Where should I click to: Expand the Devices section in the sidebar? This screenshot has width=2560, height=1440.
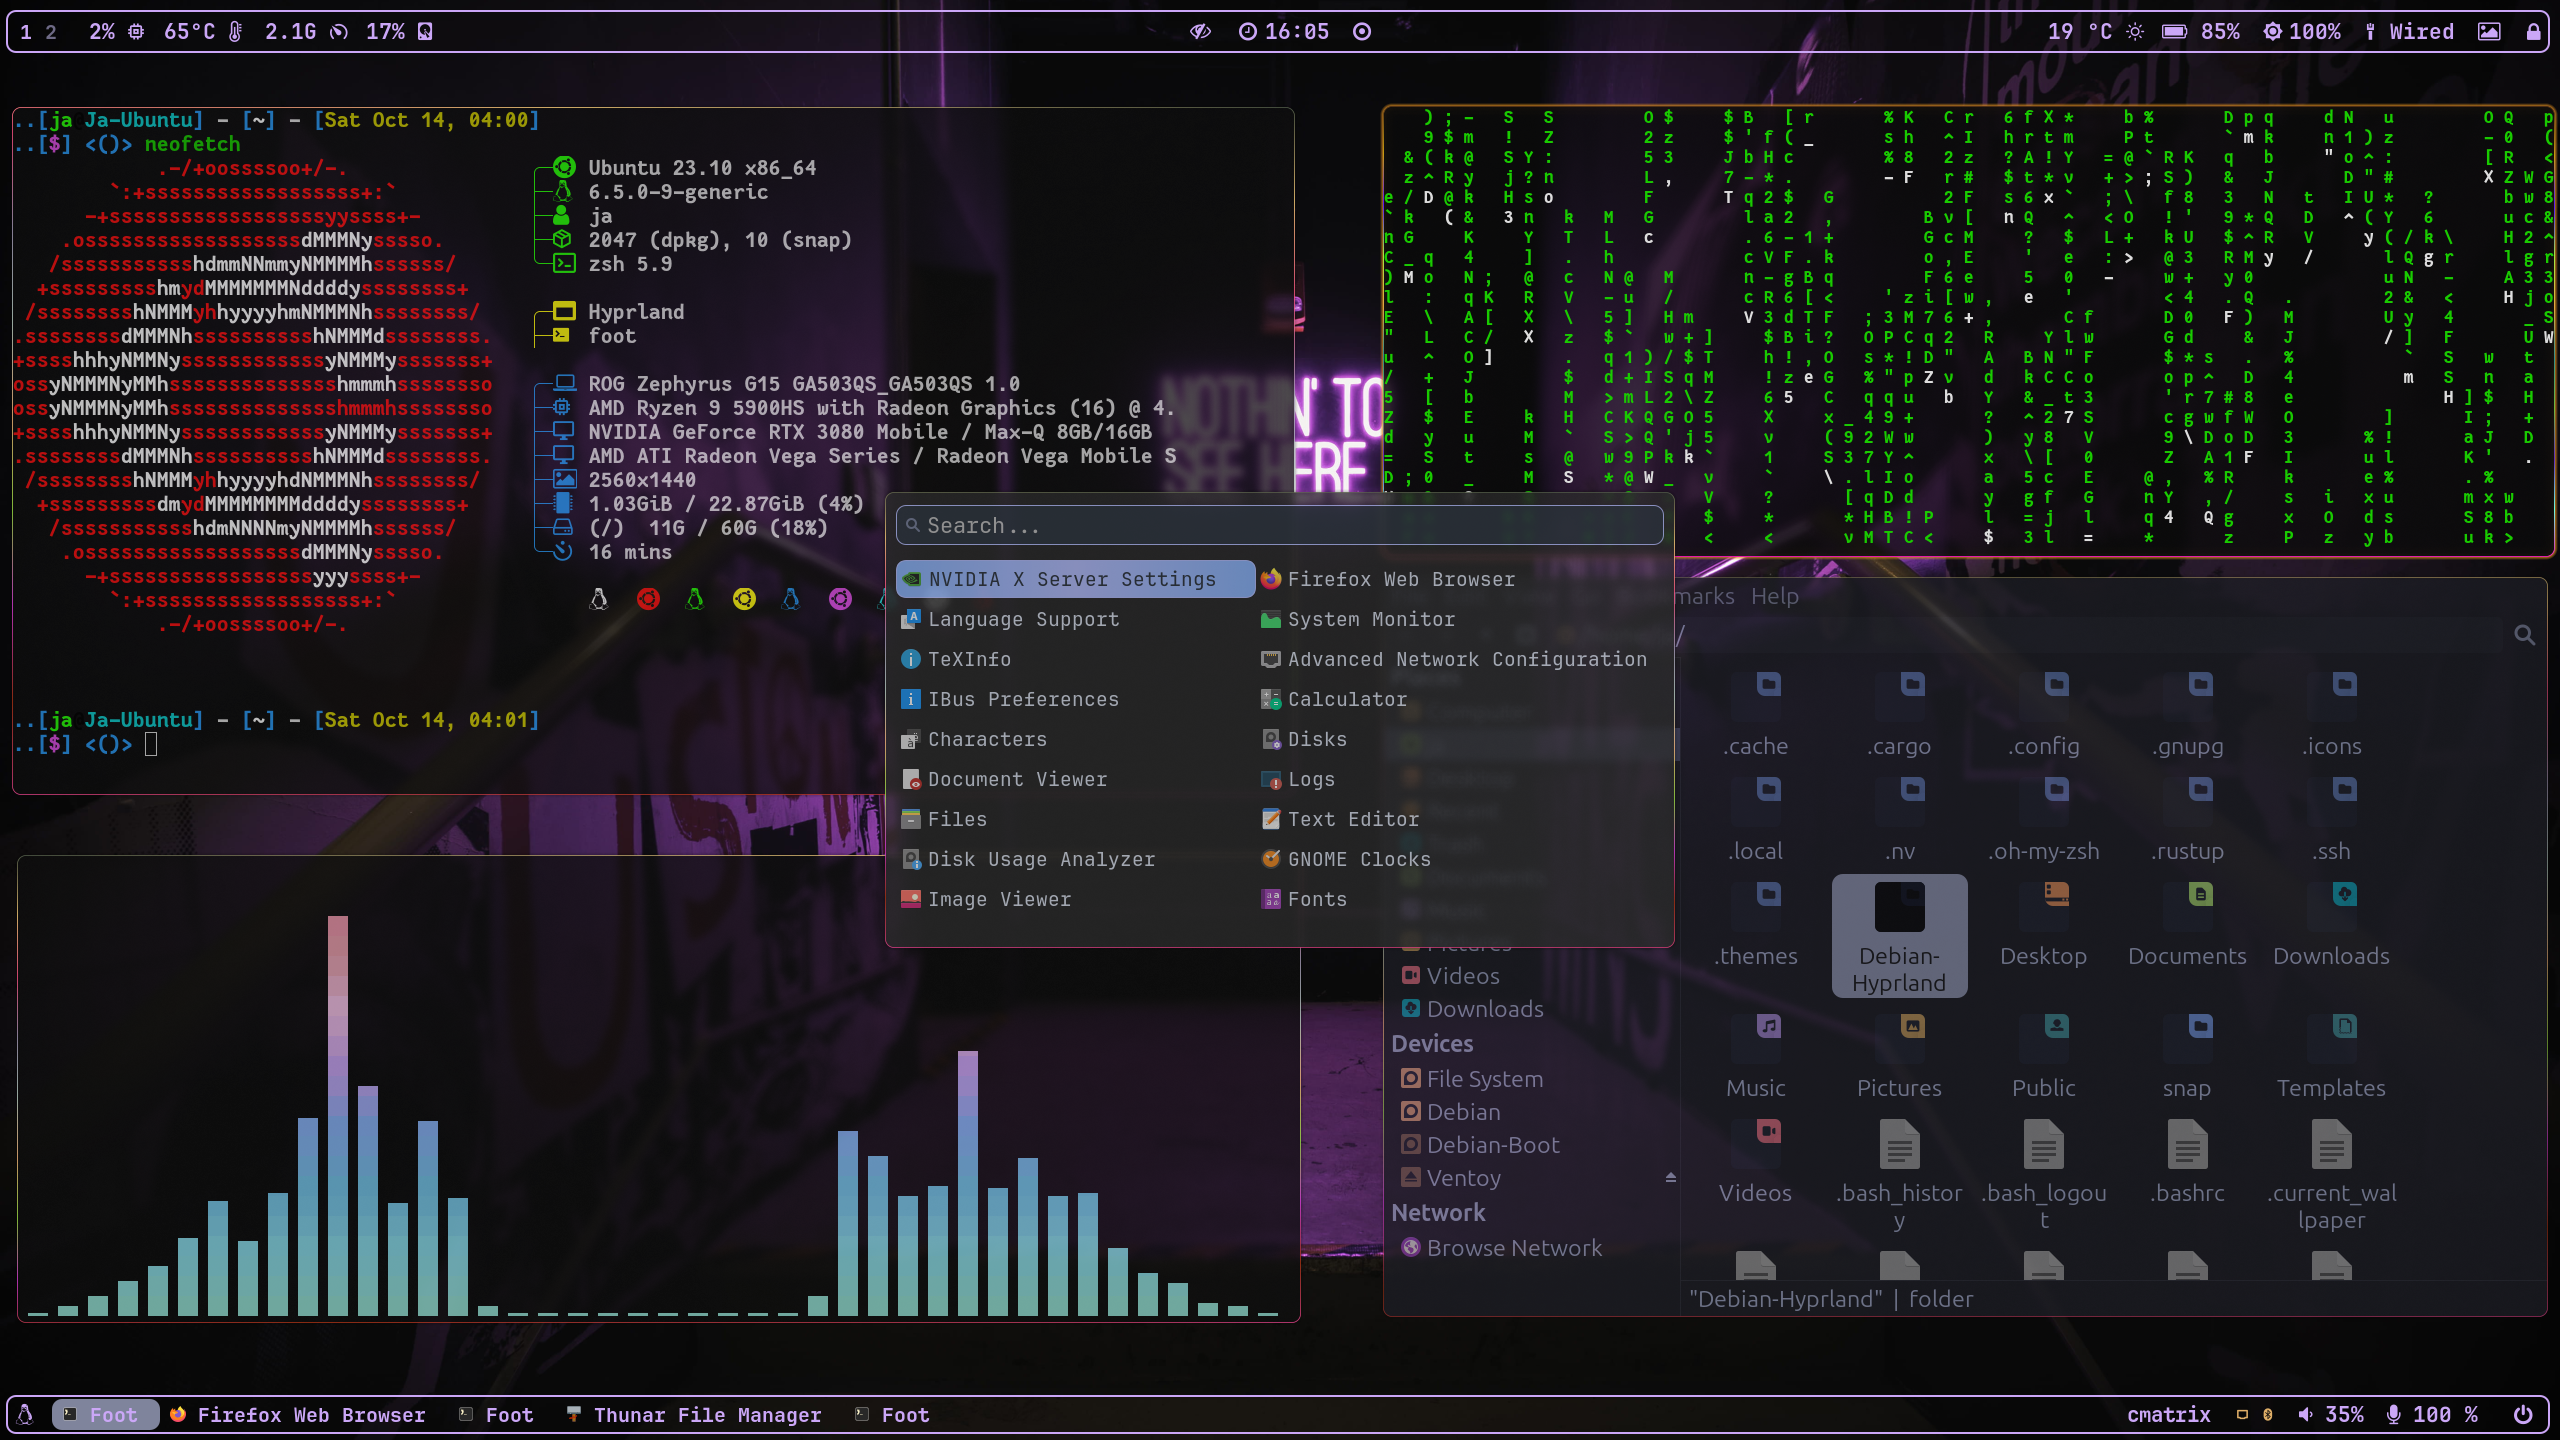coord(1432,1043)
